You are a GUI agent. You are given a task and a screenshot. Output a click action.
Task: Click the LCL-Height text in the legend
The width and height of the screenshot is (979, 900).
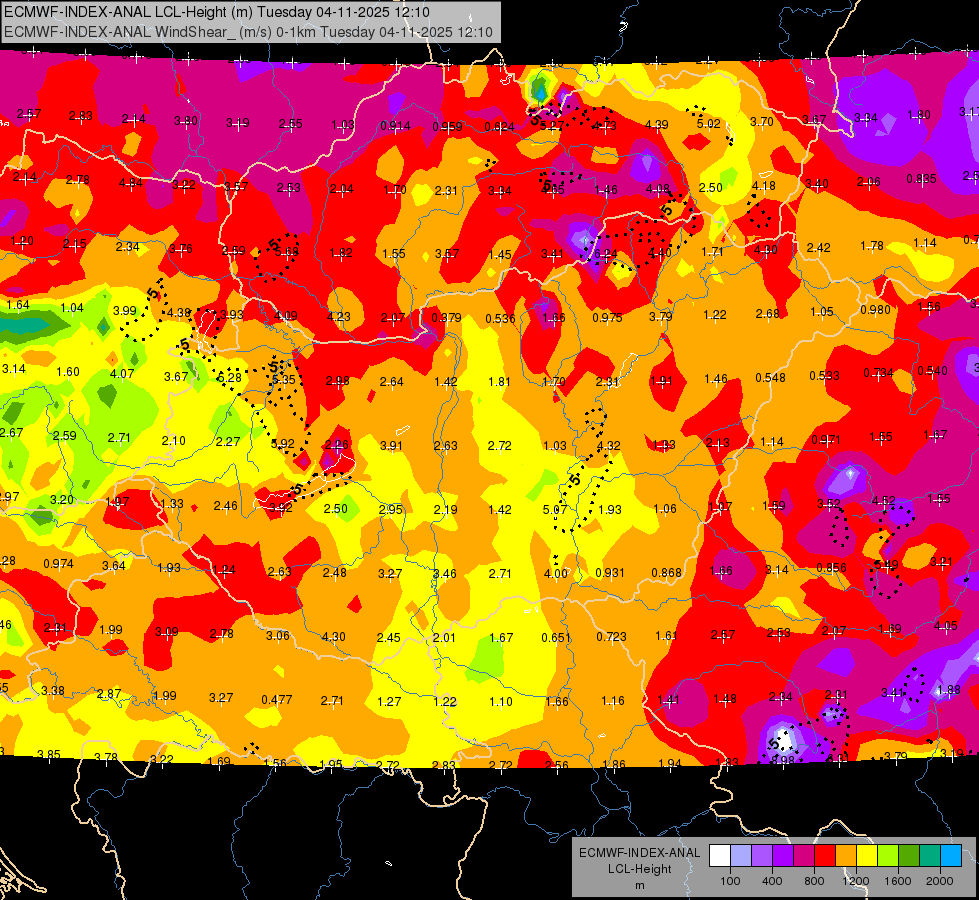pos(639,869)
